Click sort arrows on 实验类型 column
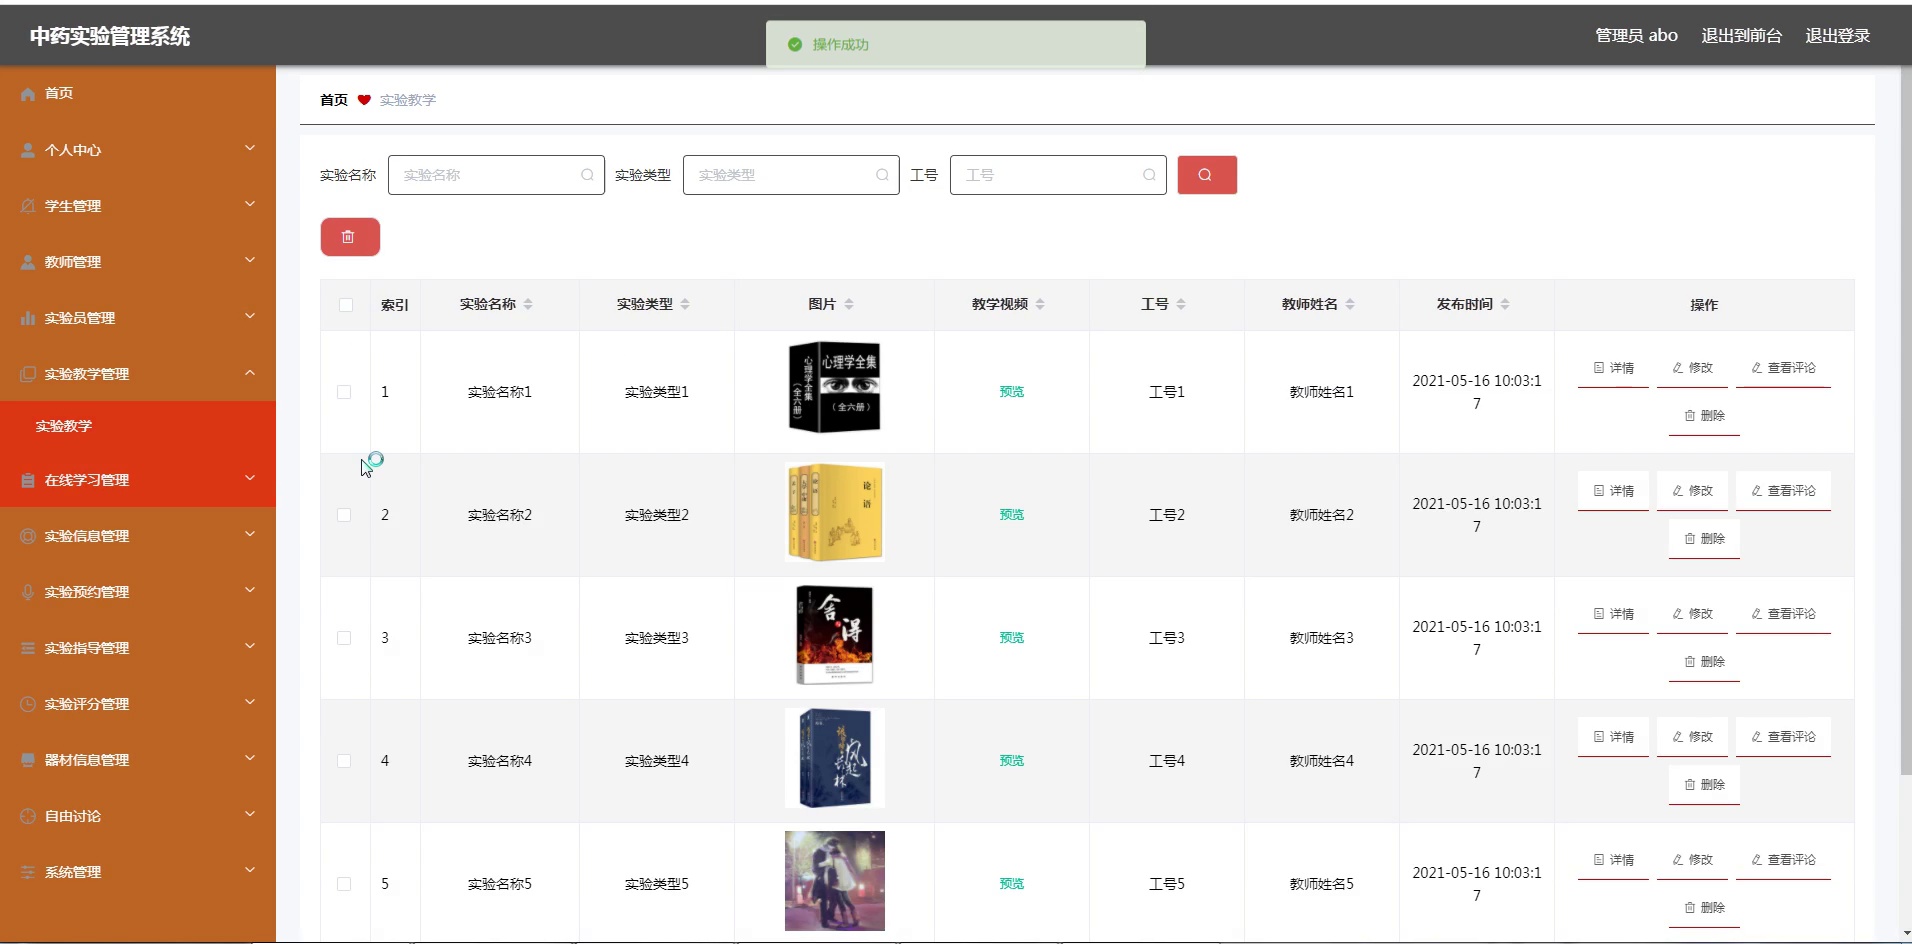Screen dimensions: 1912x944 pos(685,304)
